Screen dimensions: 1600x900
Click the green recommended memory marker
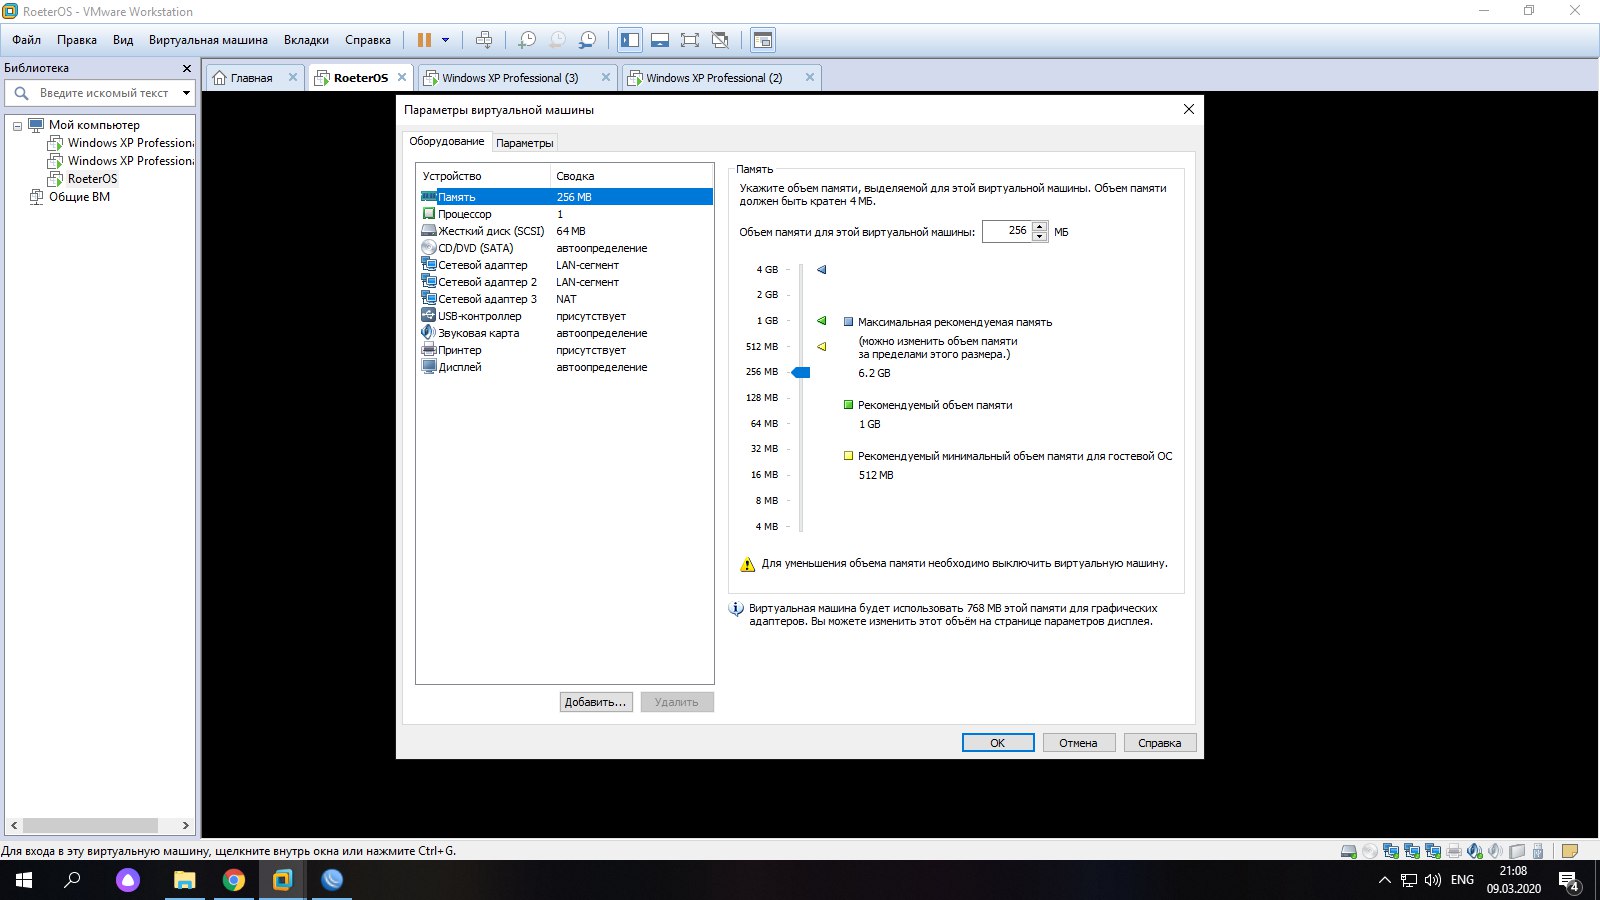point(822,321)
